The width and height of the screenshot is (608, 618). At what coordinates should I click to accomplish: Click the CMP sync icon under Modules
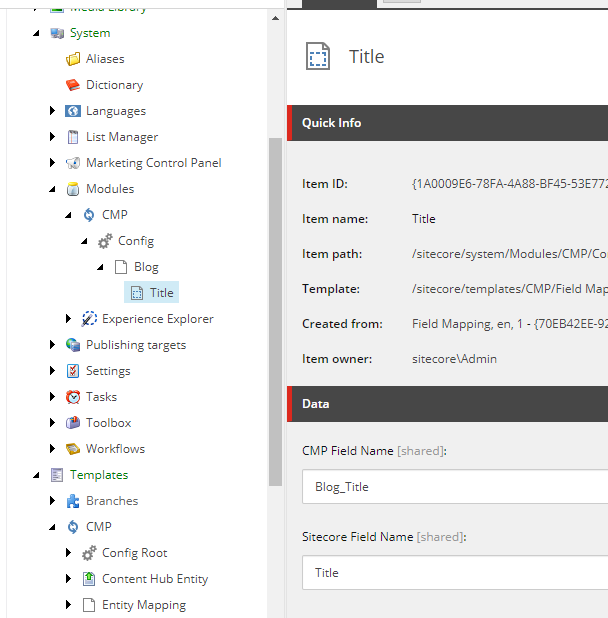coord(89,215)
